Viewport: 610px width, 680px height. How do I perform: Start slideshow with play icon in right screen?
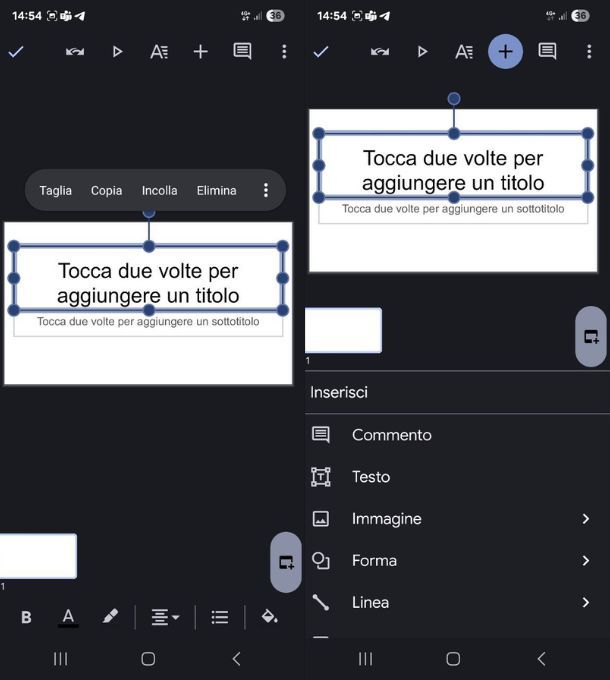[x=422, y=52]
